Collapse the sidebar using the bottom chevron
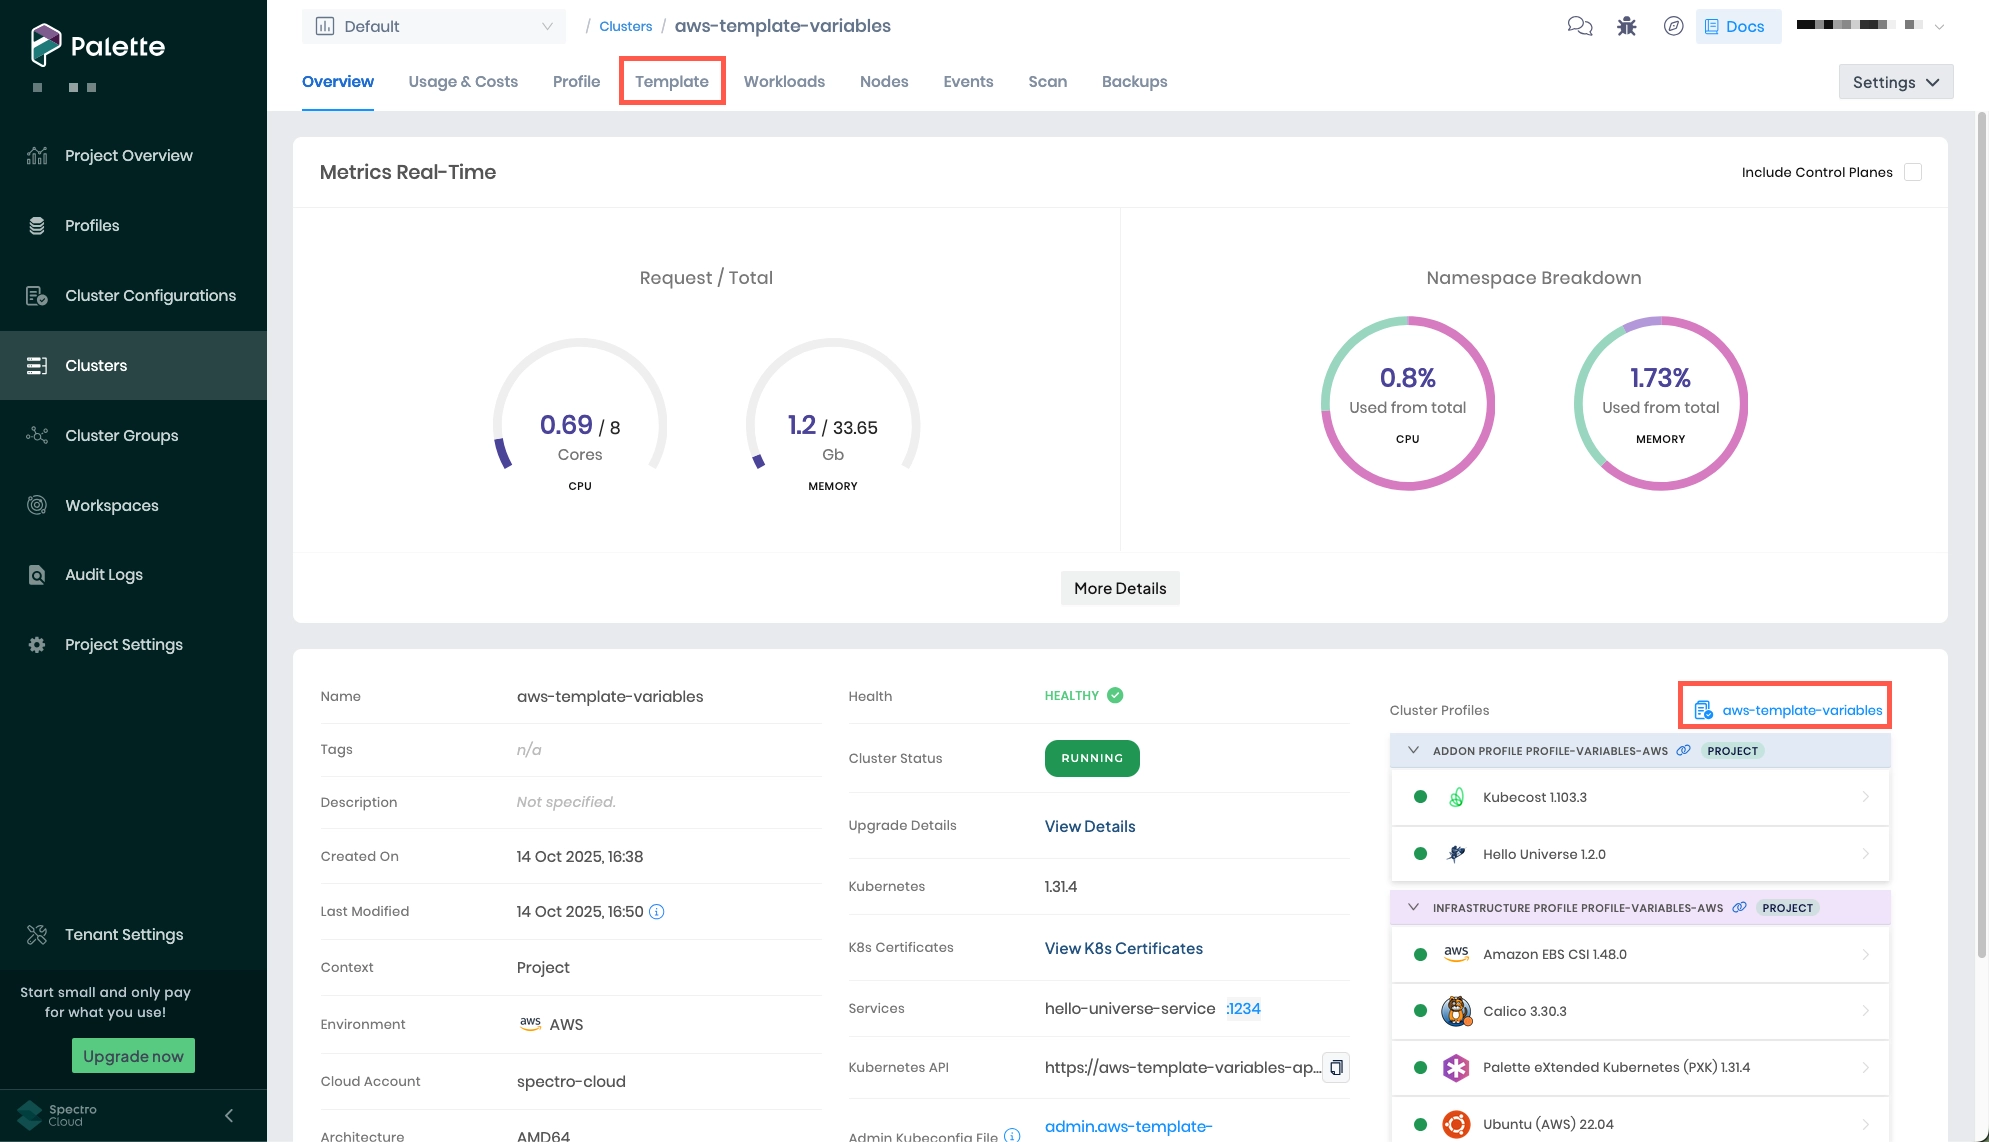 pyautogui.click(x=228, y=1114)
